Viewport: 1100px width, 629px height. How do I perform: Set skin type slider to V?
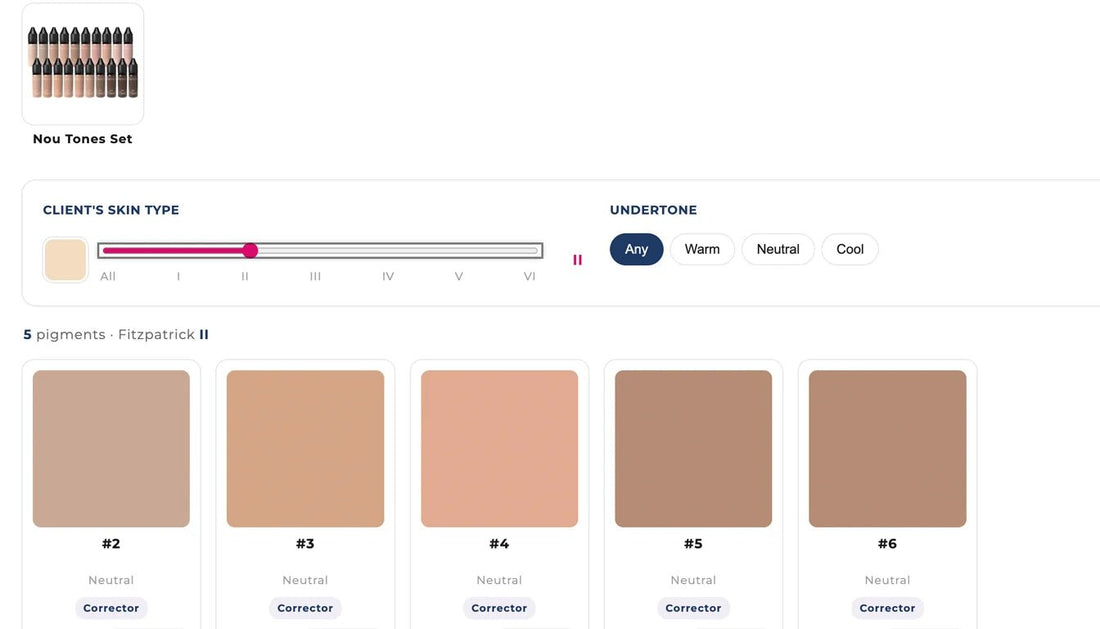tap(459, 276)
